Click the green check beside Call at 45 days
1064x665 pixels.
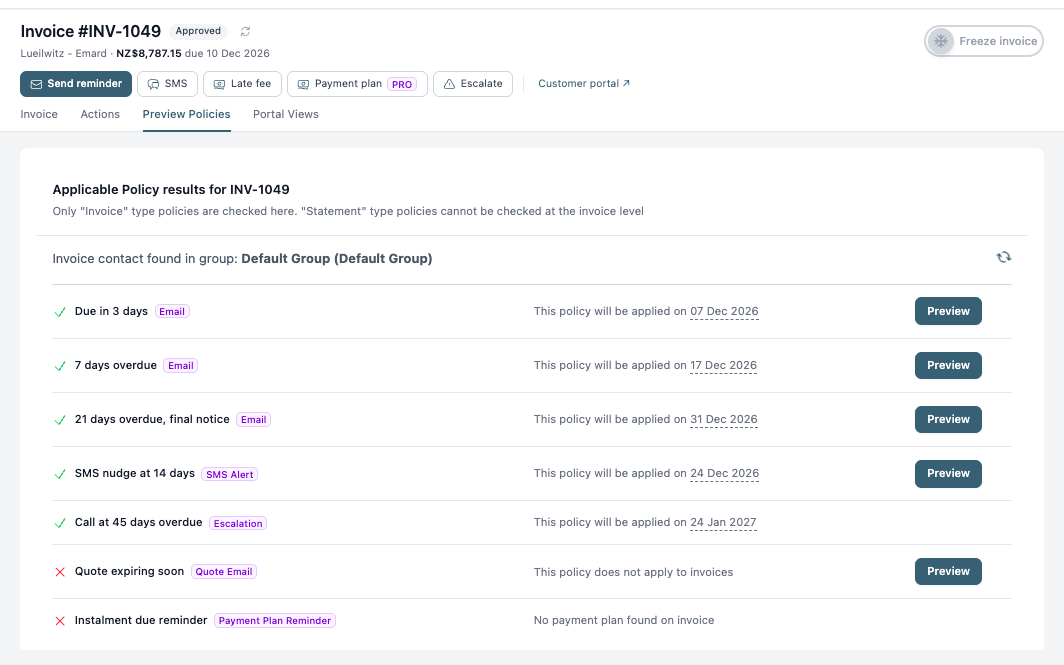tap(60, 523)
